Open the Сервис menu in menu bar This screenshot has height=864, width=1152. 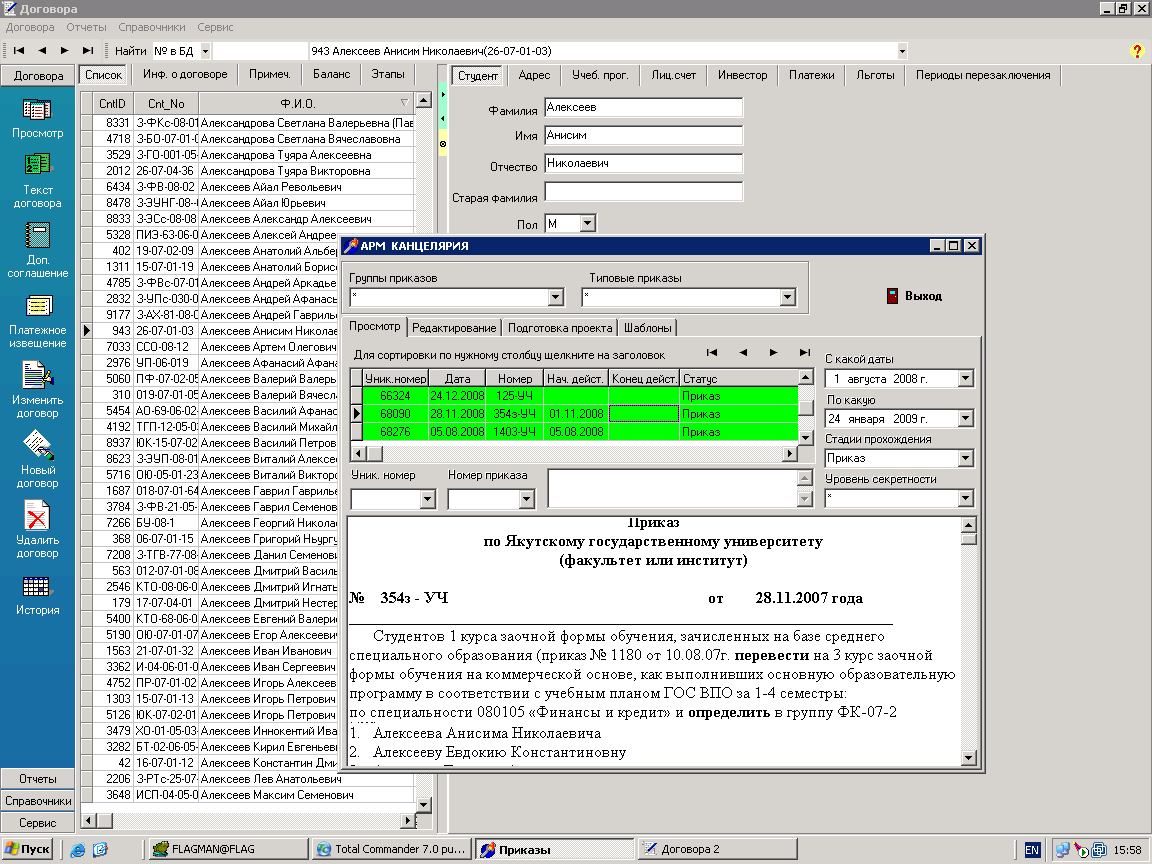tap(215, 27)
